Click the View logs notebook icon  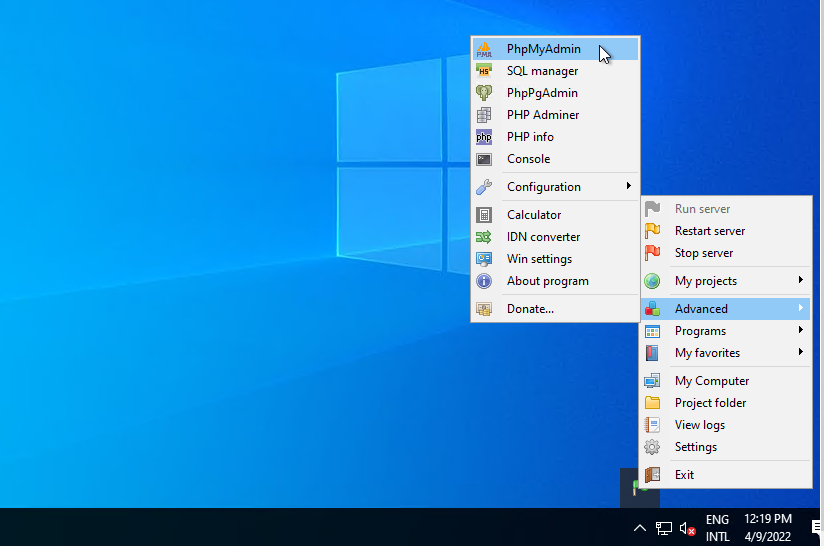pos(652,425)
